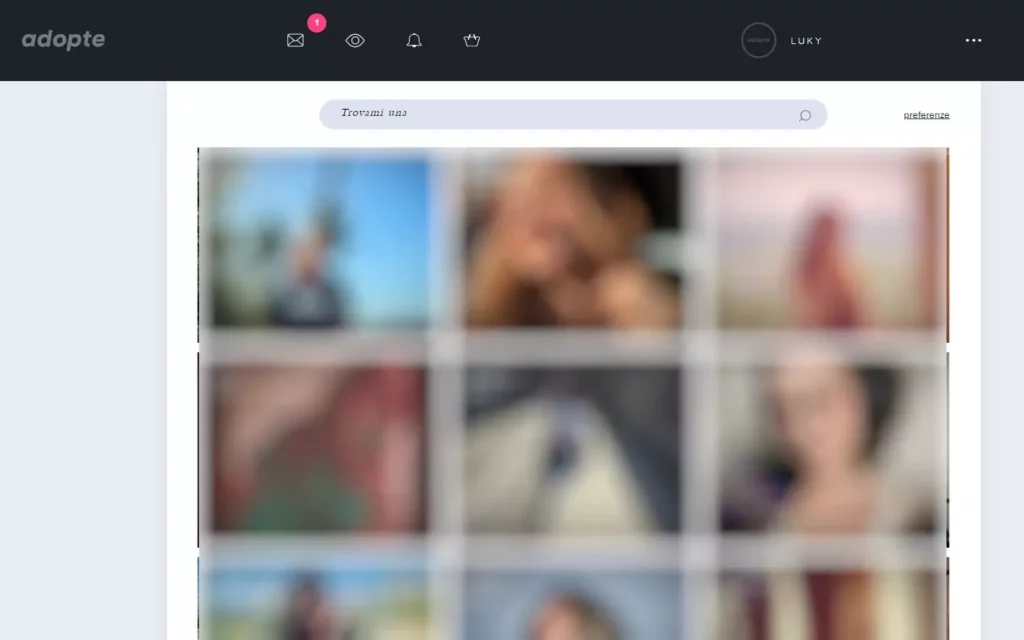Screen dimensions: 1024x640
Task: Open the notifications bell
Action: click(x=414, y=40)
